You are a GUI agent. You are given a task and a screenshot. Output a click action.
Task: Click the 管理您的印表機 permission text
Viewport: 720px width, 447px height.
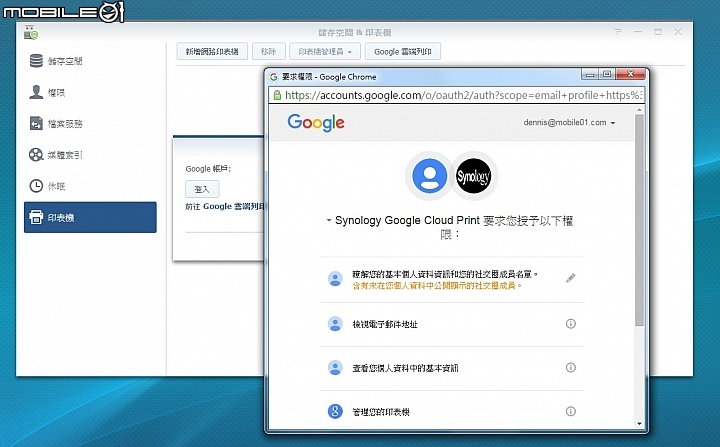[381, 412]
